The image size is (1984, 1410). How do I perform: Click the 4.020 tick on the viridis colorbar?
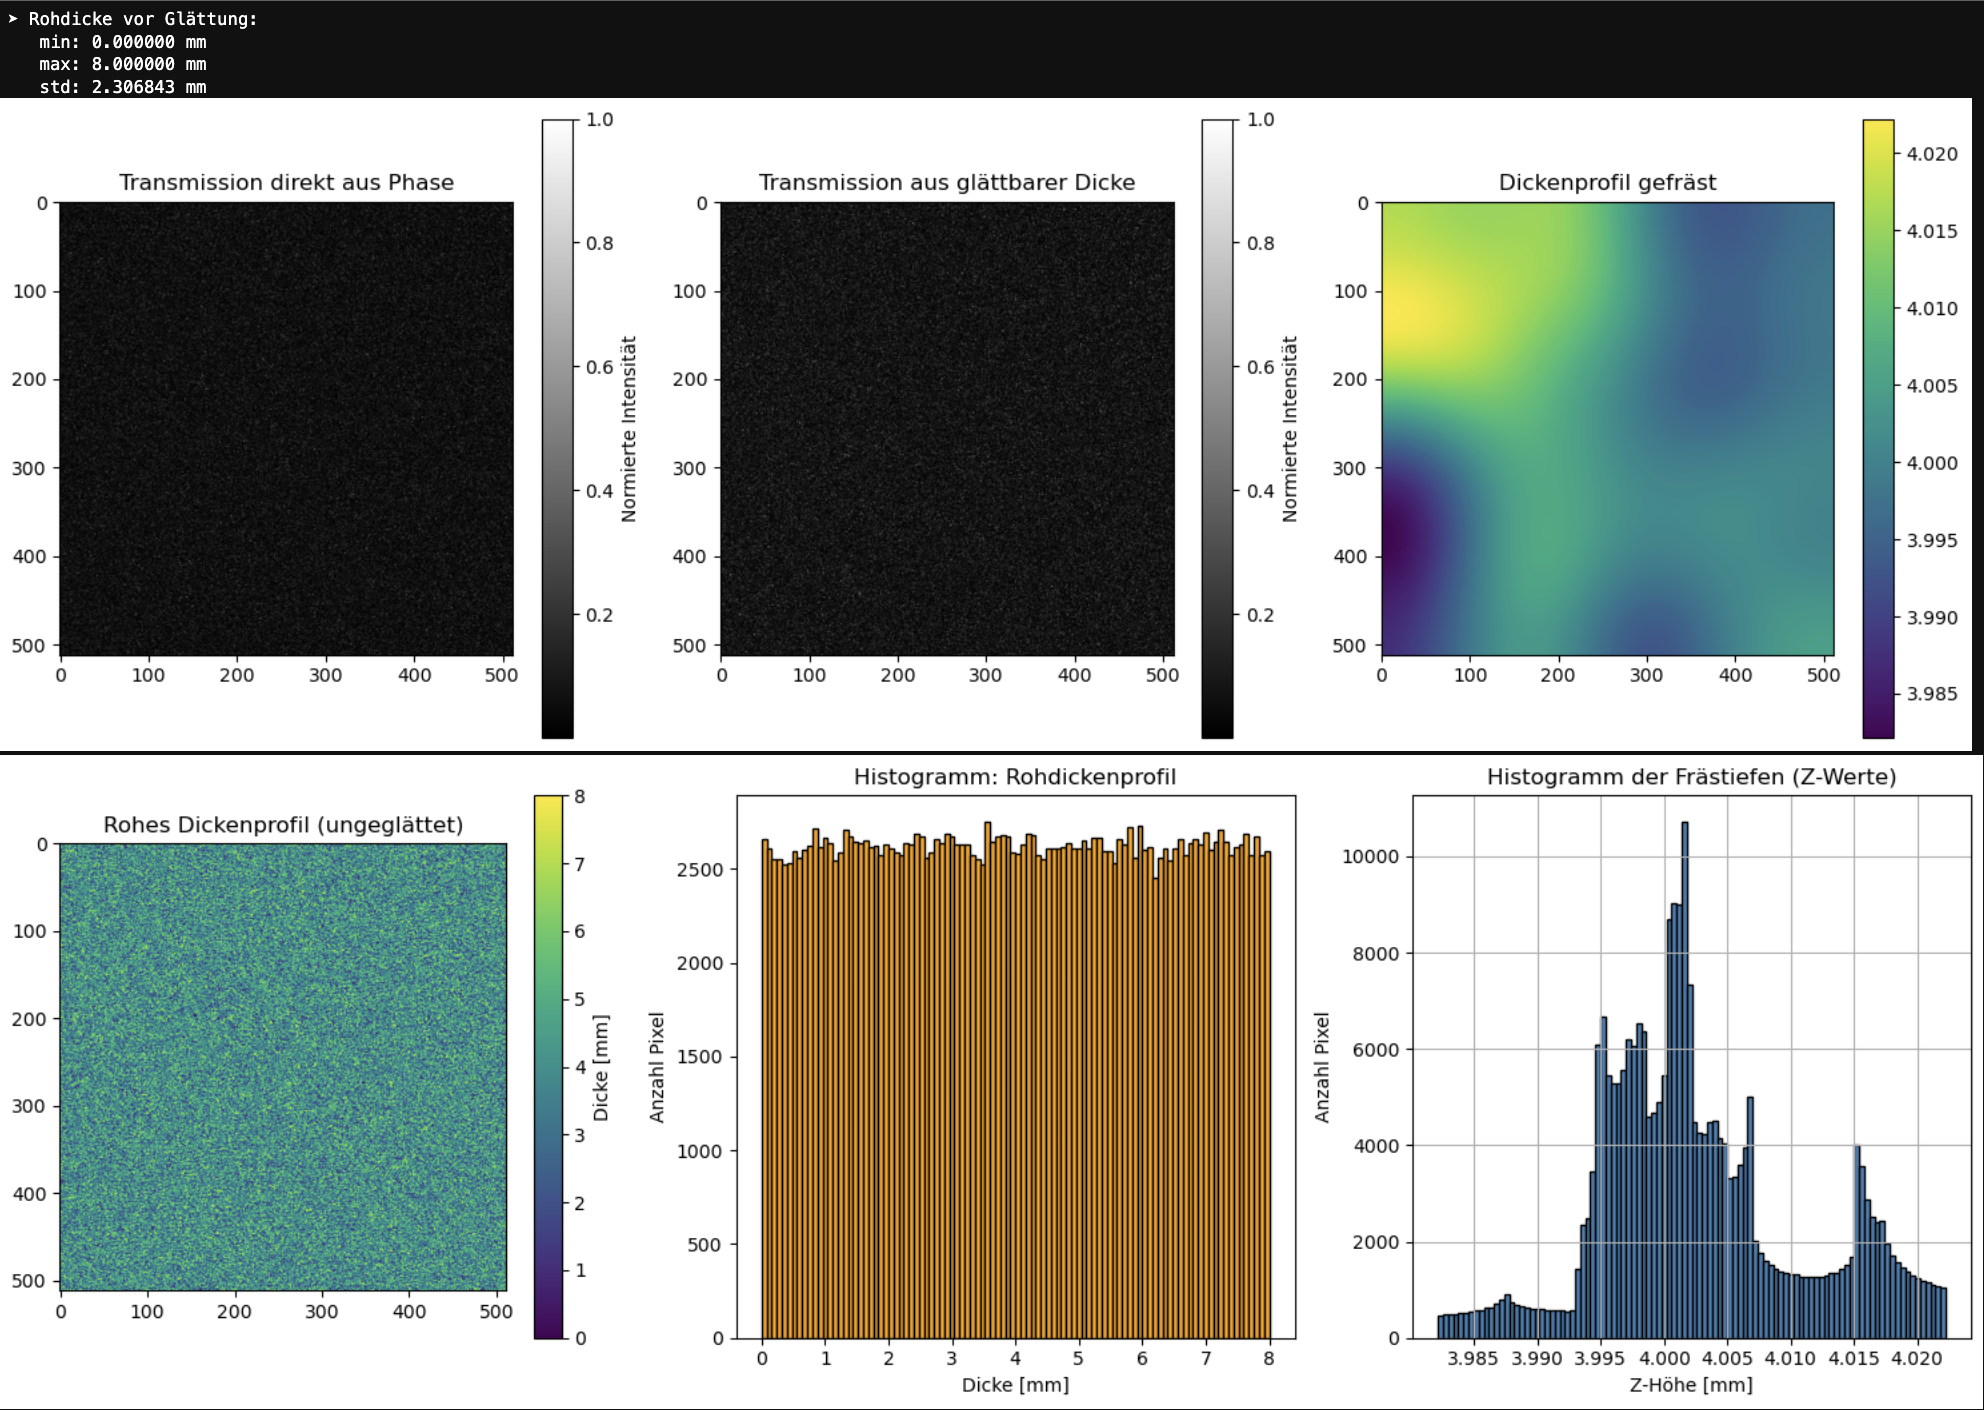click(x=1932, y=154)
